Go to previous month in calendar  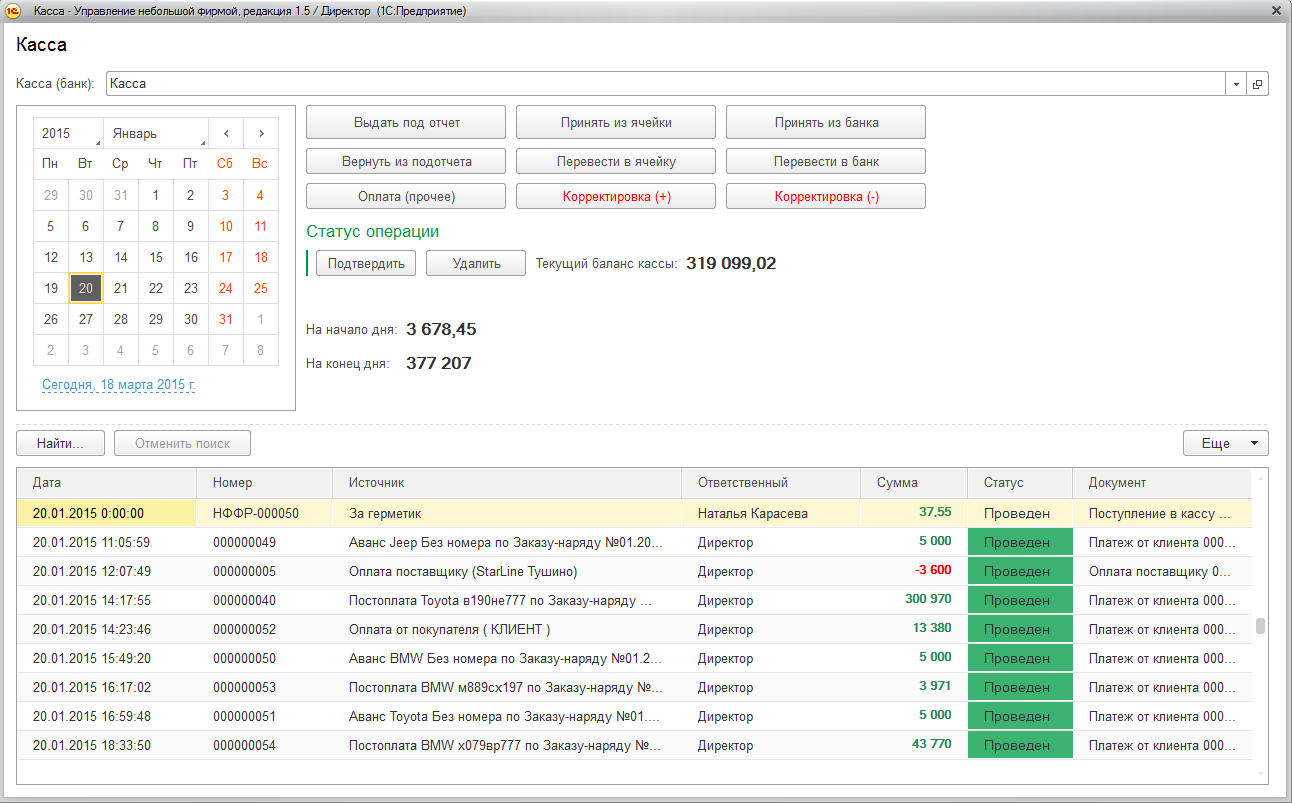[226, 133]
